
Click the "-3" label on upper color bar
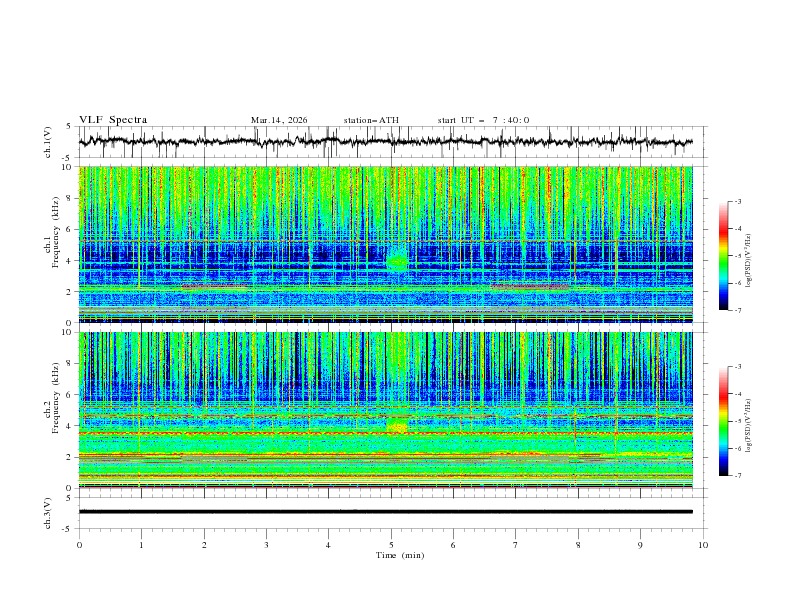click(x=737, y=201)
